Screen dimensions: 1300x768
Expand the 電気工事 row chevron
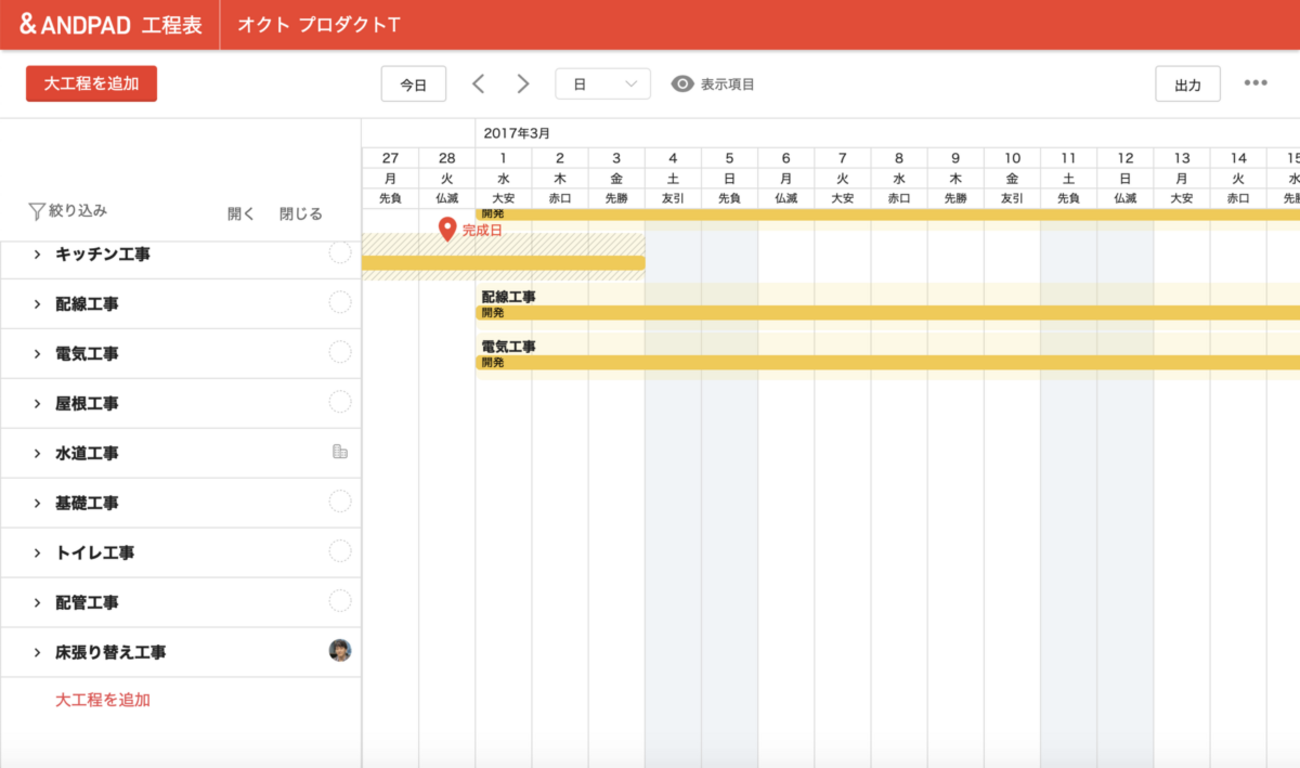point(37,354)
